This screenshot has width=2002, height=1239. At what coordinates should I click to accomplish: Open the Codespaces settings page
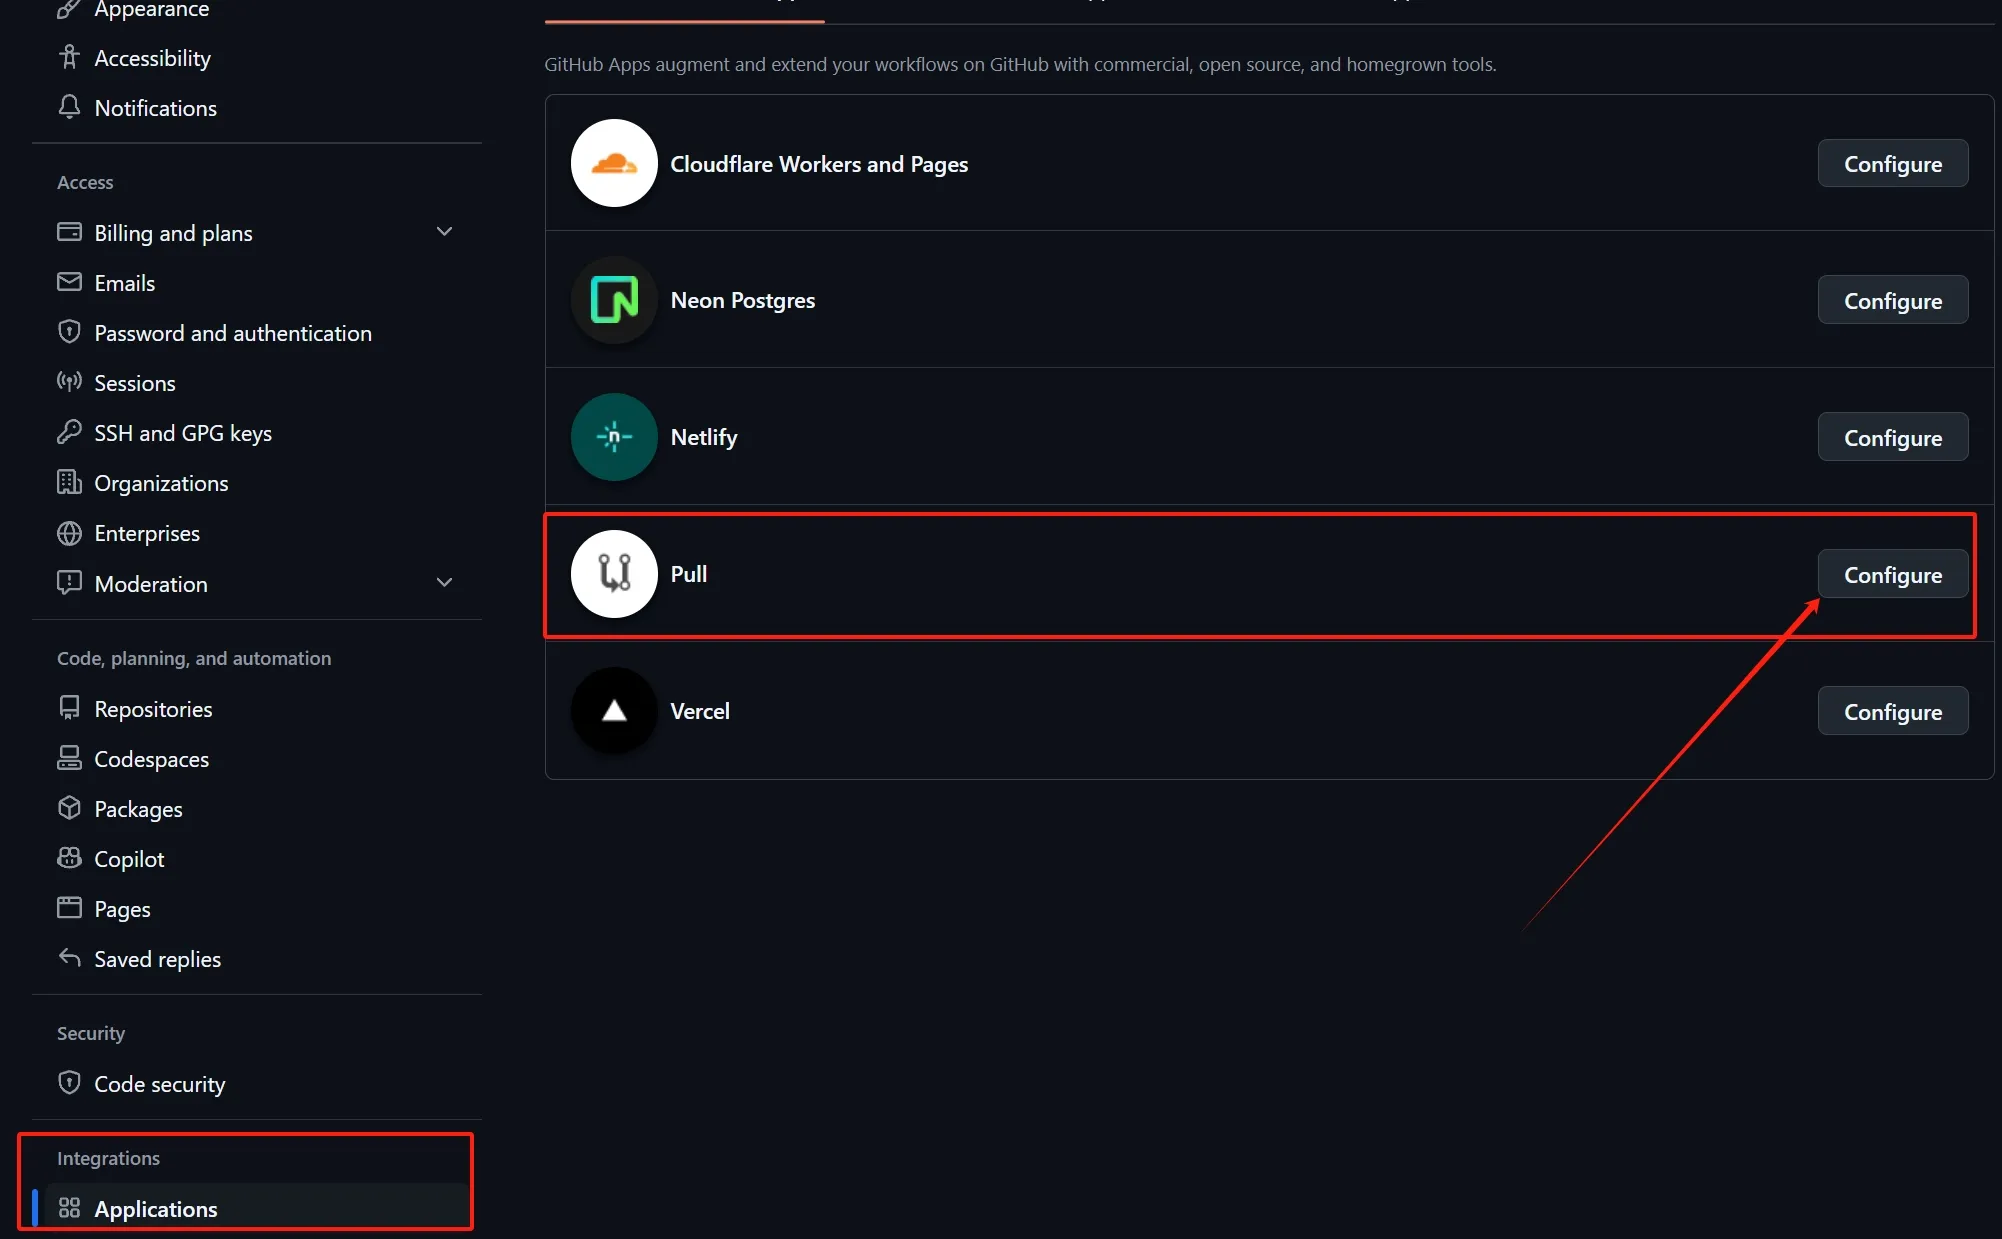pos(151,759)
